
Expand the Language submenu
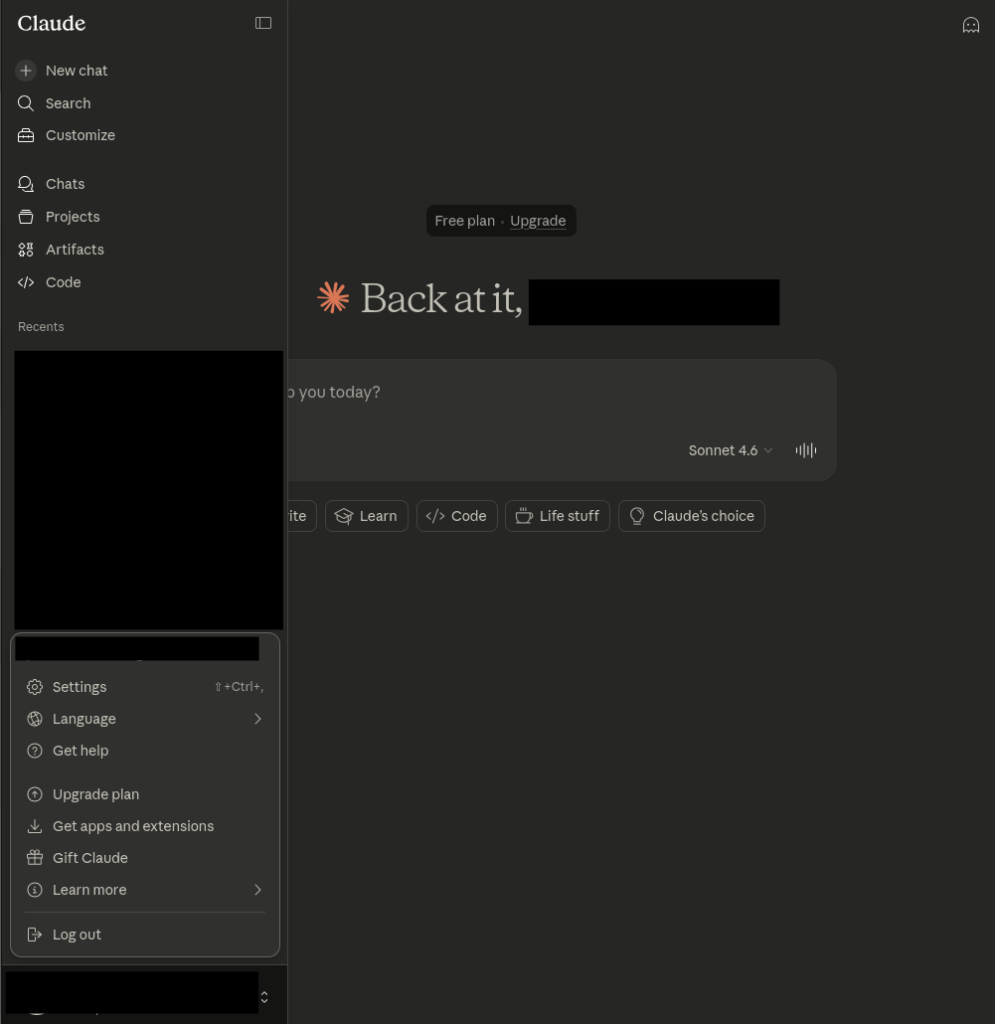coord(145,719)
